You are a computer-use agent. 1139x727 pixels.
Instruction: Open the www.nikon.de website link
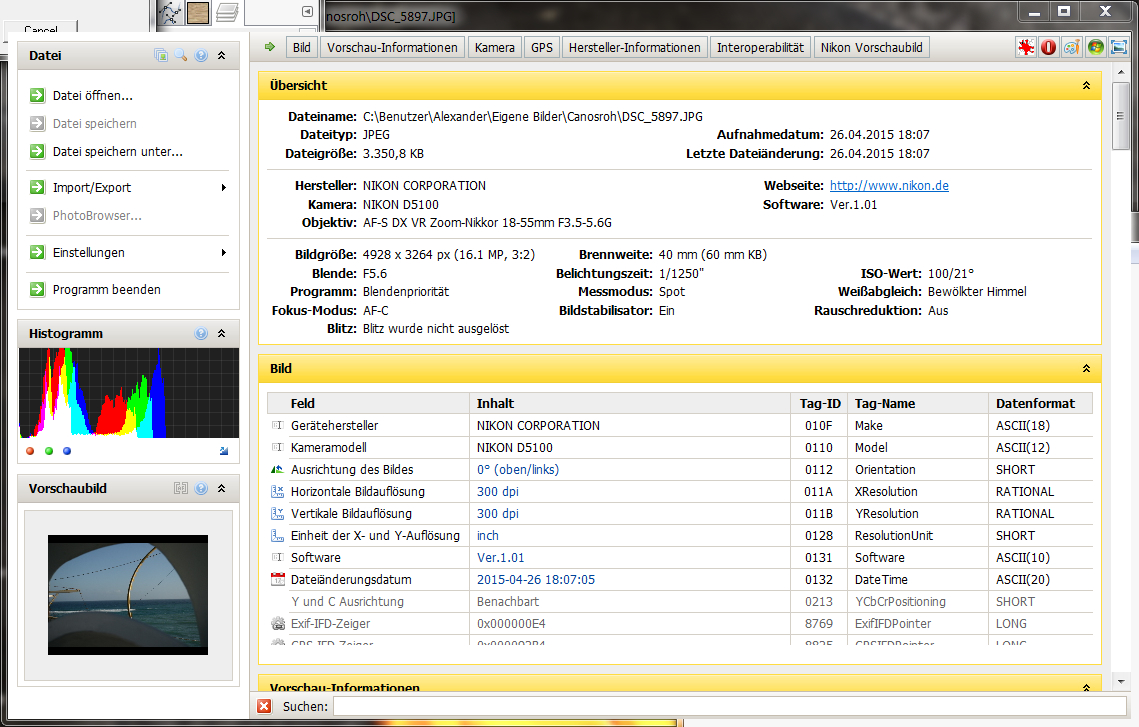889,186
